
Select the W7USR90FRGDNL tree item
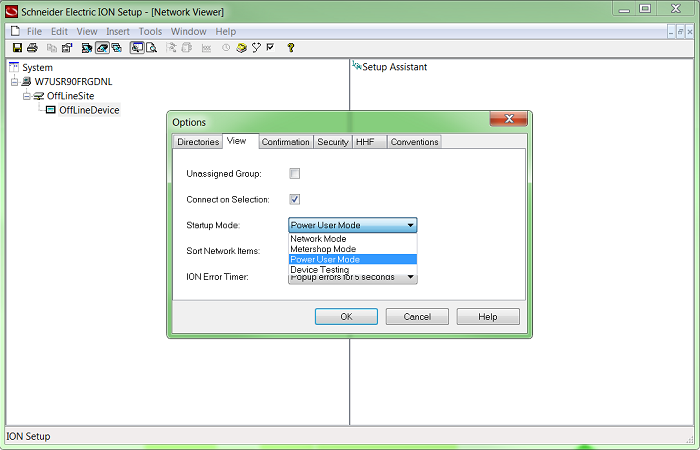point(74,82)
